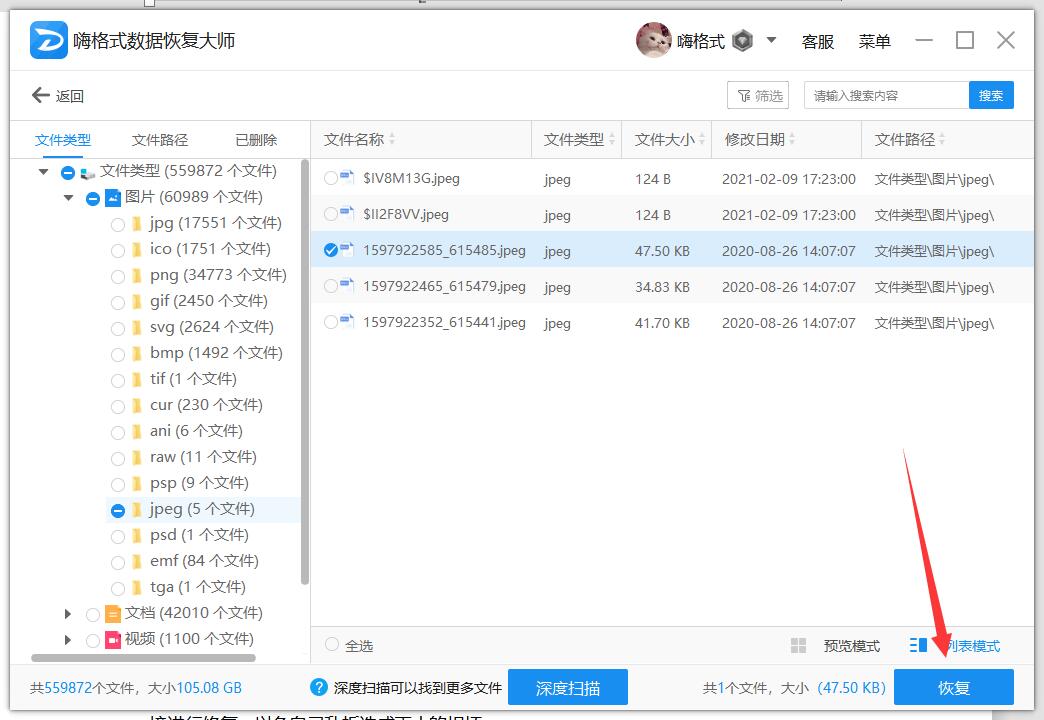This screenshot has height=720, width=1044.
Task: Collapse the 文件类型 root tree node
Action: pos(44,172)
